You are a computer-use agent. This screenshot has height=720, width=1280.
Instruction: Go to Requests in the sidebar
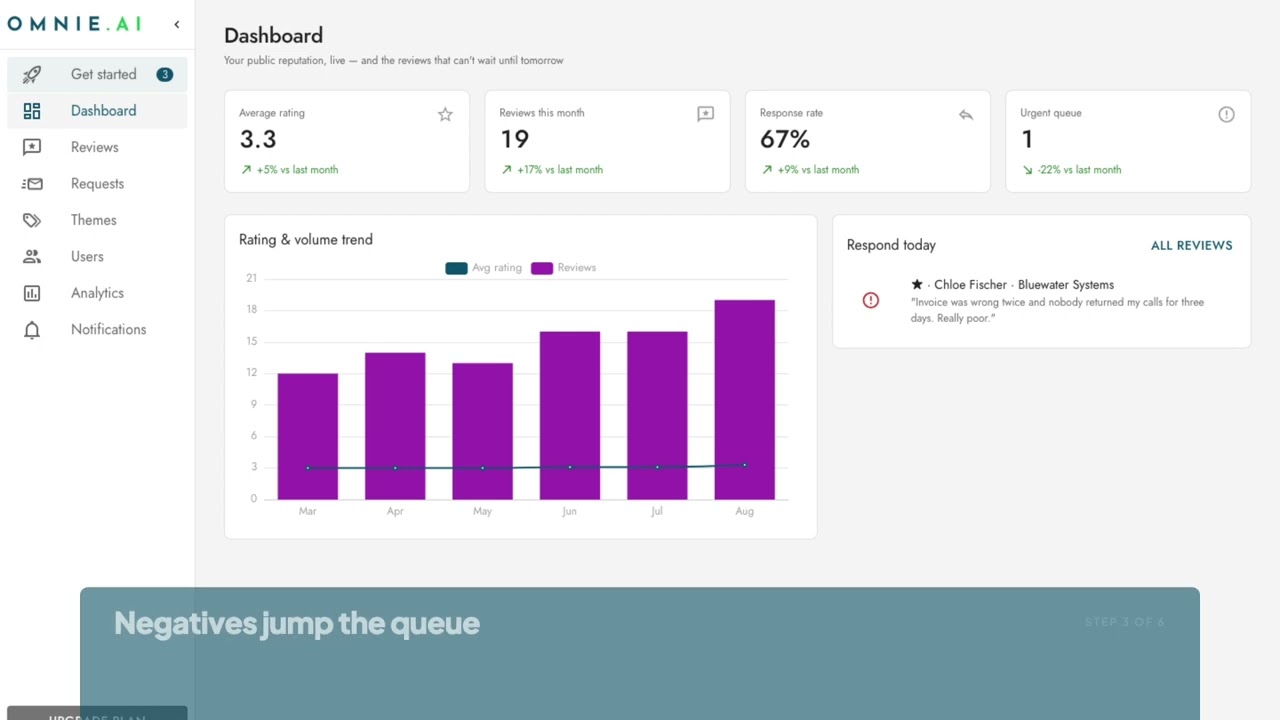tap(97, 184)
